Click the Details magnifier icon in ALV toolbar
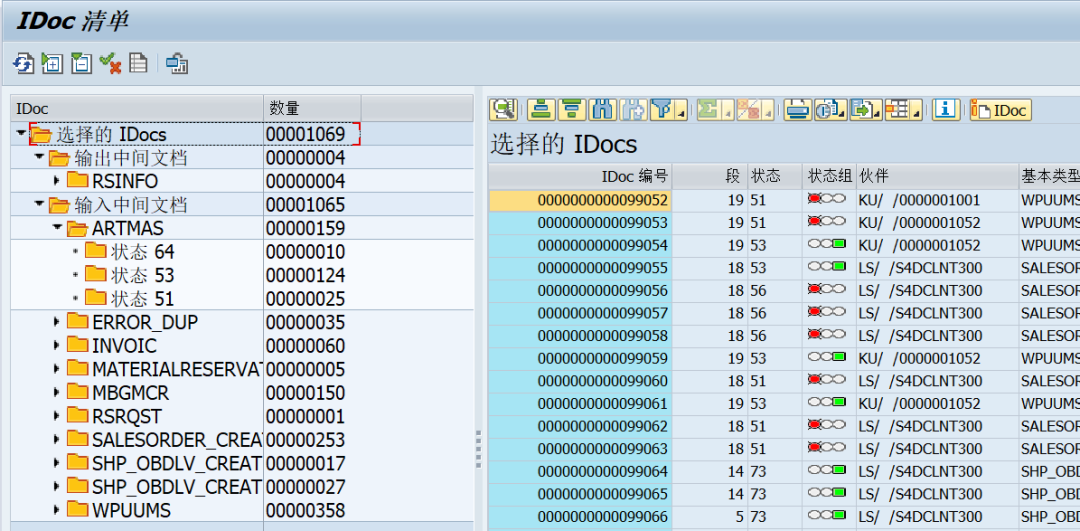The width and height of the screenshot is (1080, 531). pos(503,109)
